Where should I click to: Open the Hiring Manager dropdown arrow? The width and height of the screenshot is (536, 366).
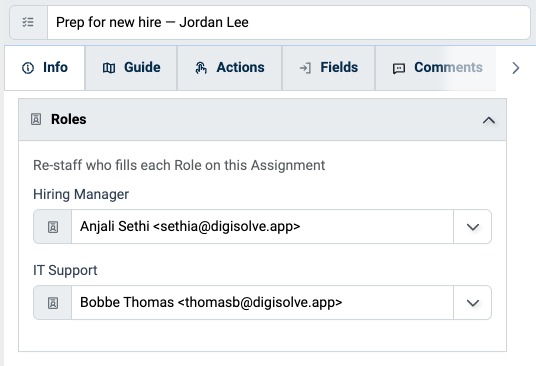click(x=473, y=227)
